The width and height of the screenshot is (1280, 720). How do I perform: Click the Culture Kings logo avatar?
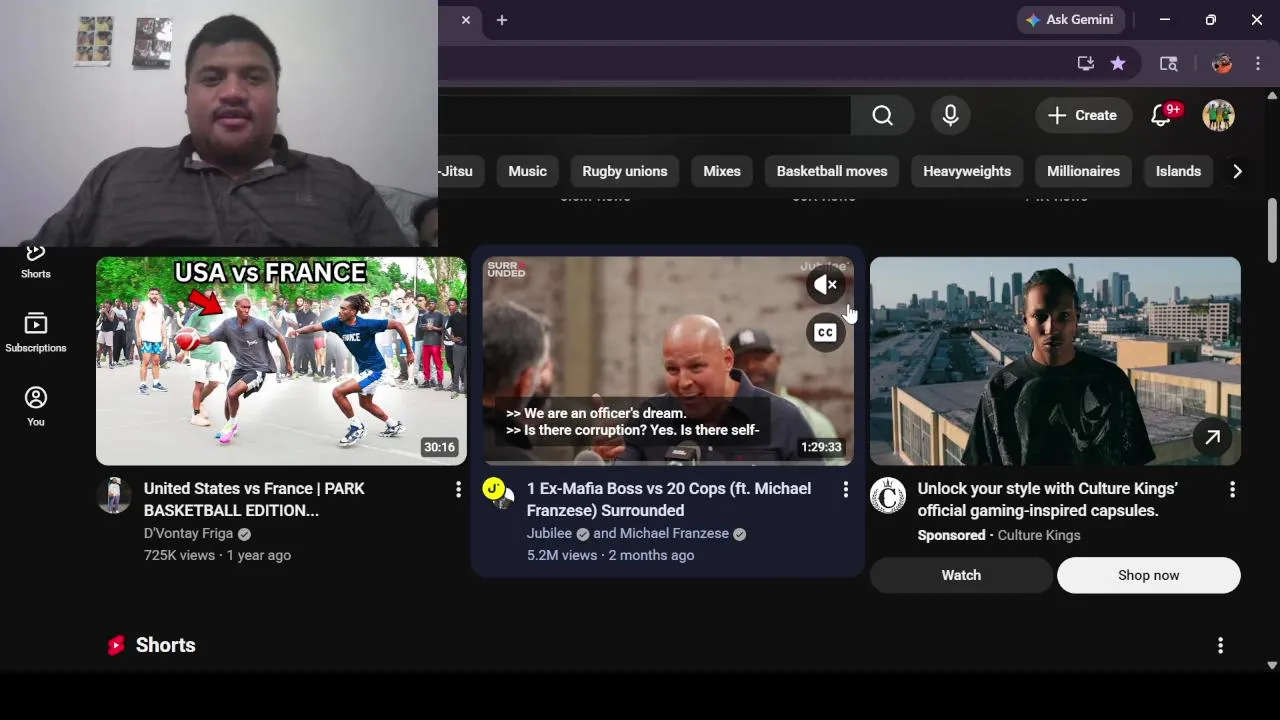(x=888, y=496)
